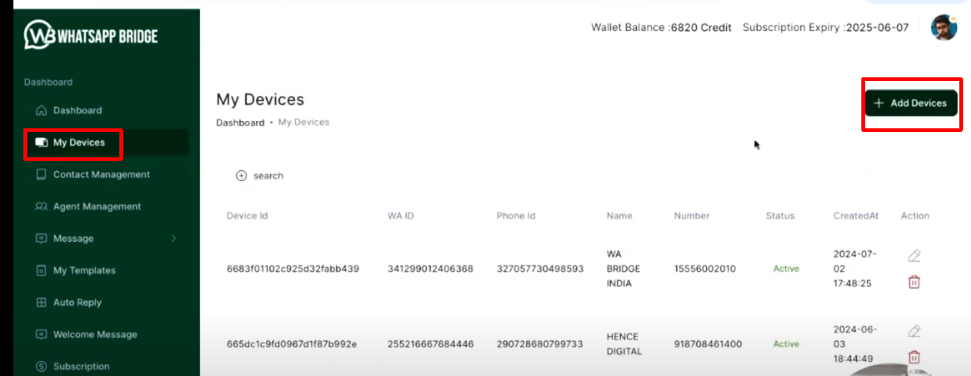971x376 pixels.
Task: Open My Templates page
Action: coord(84,270)
